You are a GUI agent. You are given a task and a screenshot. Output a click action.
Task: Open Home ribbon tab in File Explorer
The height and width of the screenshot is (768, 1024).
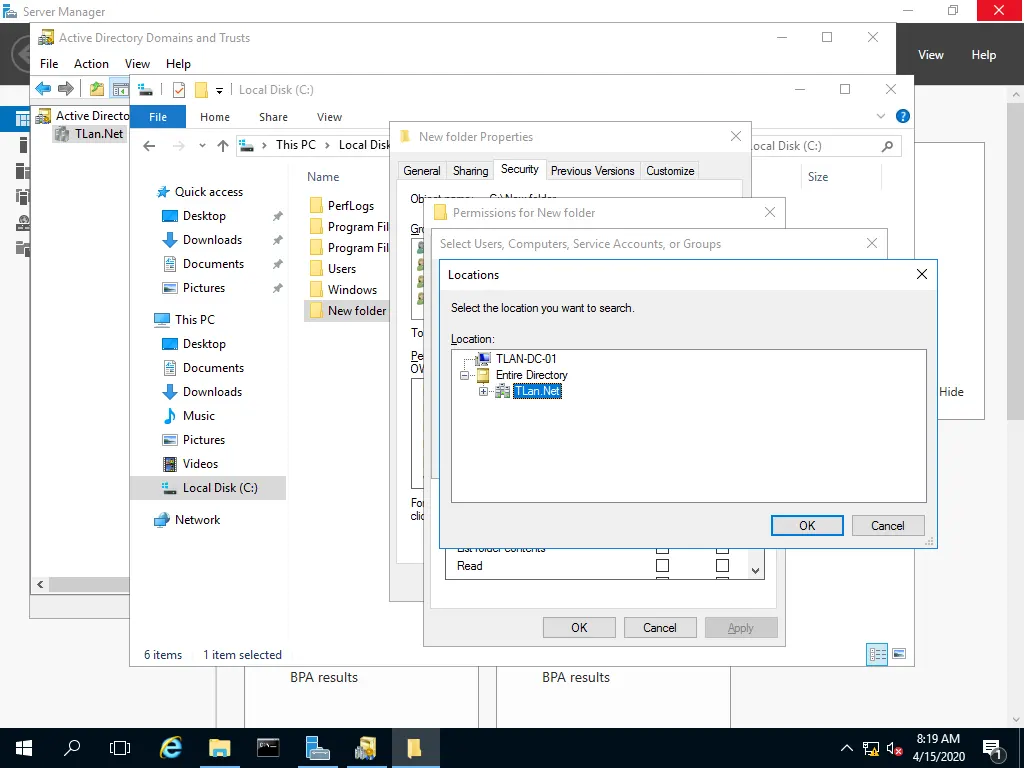tap(215, 117)
